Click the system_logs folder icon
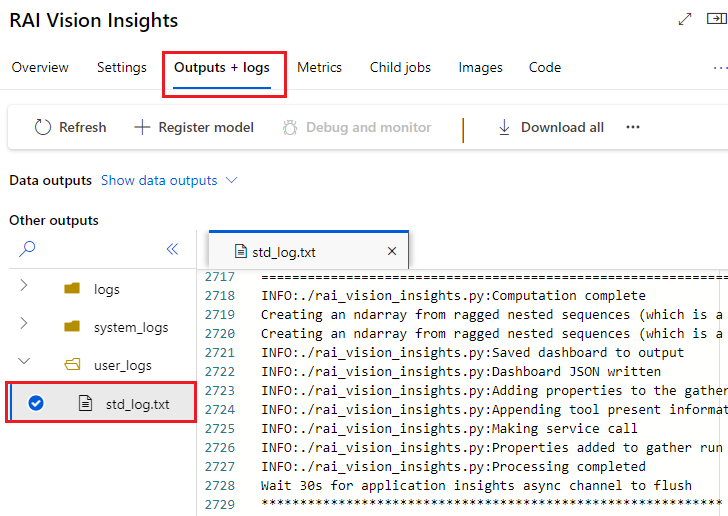Screen dimensions: 728x516 (72, 327)
